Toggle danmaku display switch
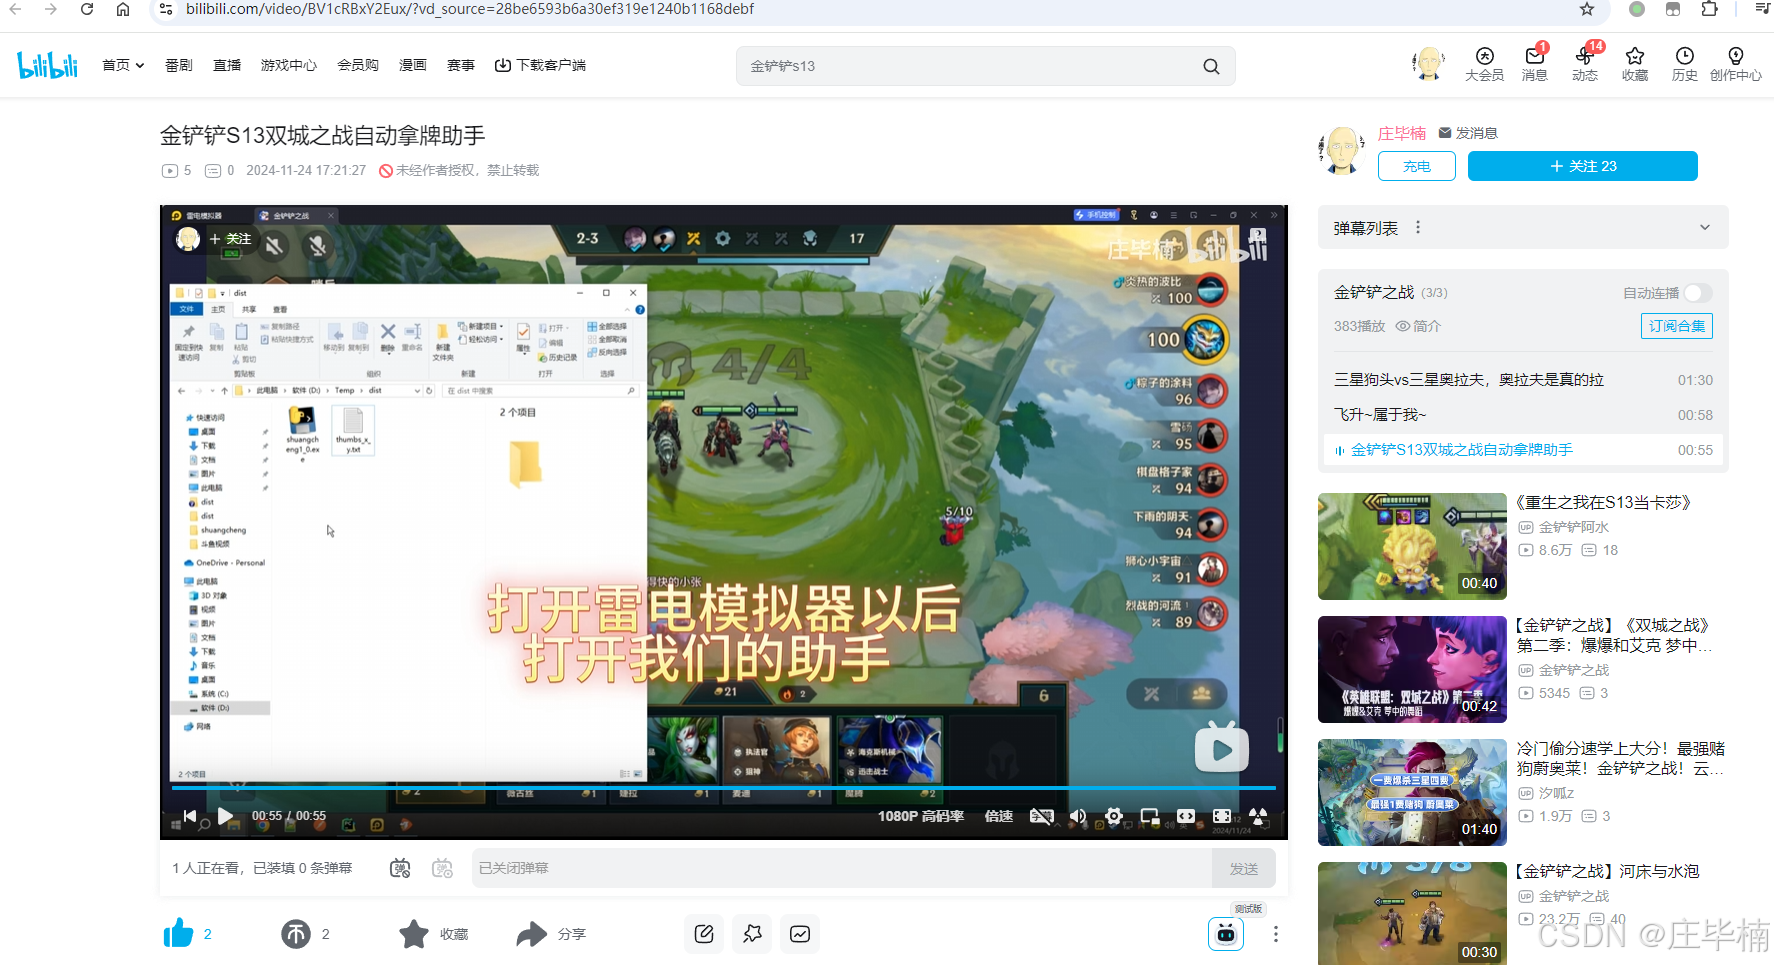 [x=400, y=868]
